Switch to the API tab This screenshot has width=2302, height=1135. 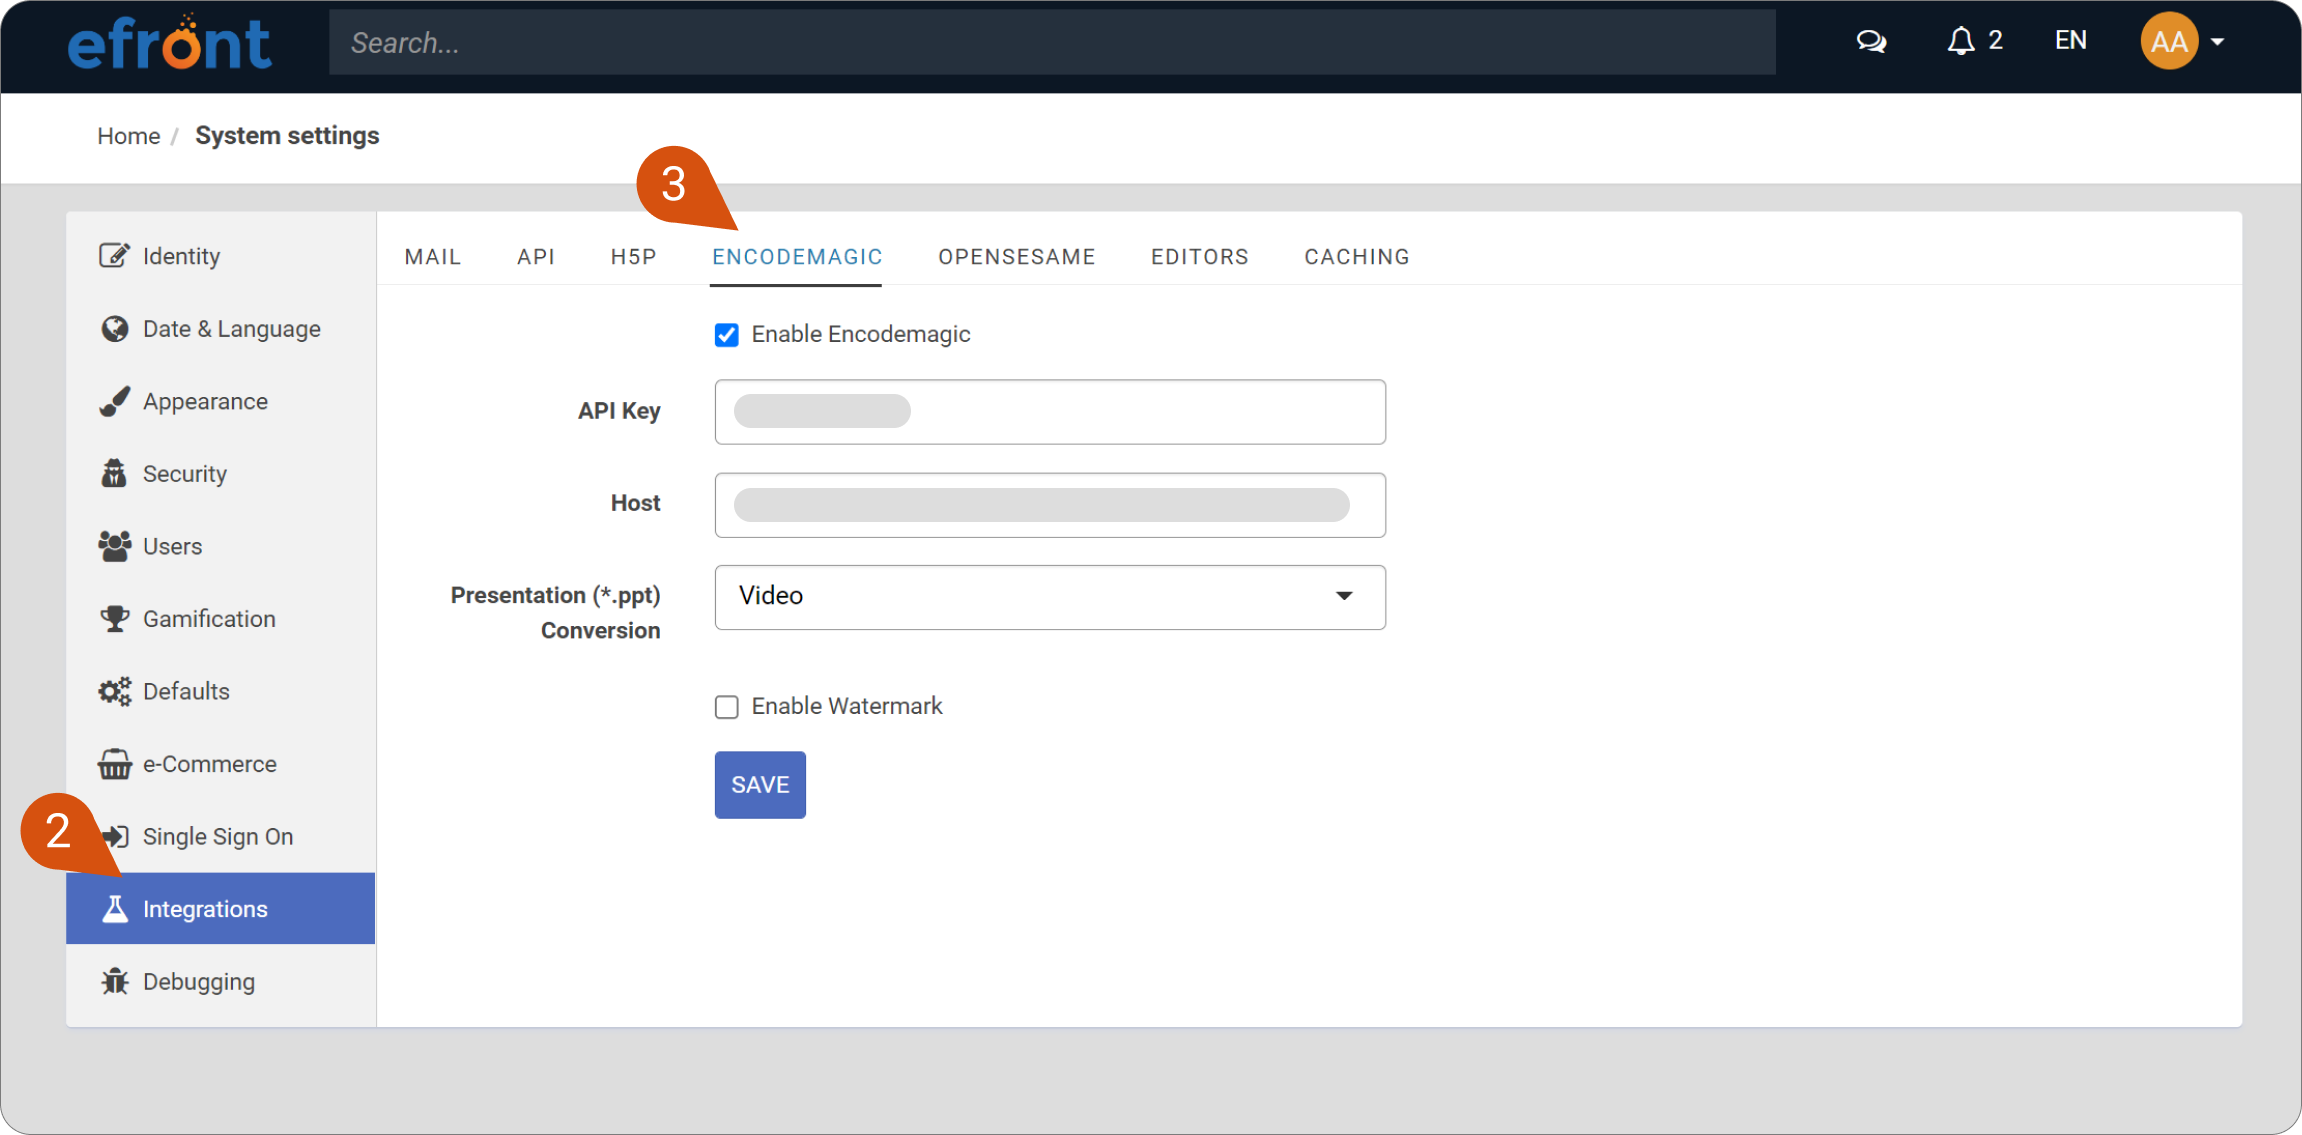coord(536,257)
